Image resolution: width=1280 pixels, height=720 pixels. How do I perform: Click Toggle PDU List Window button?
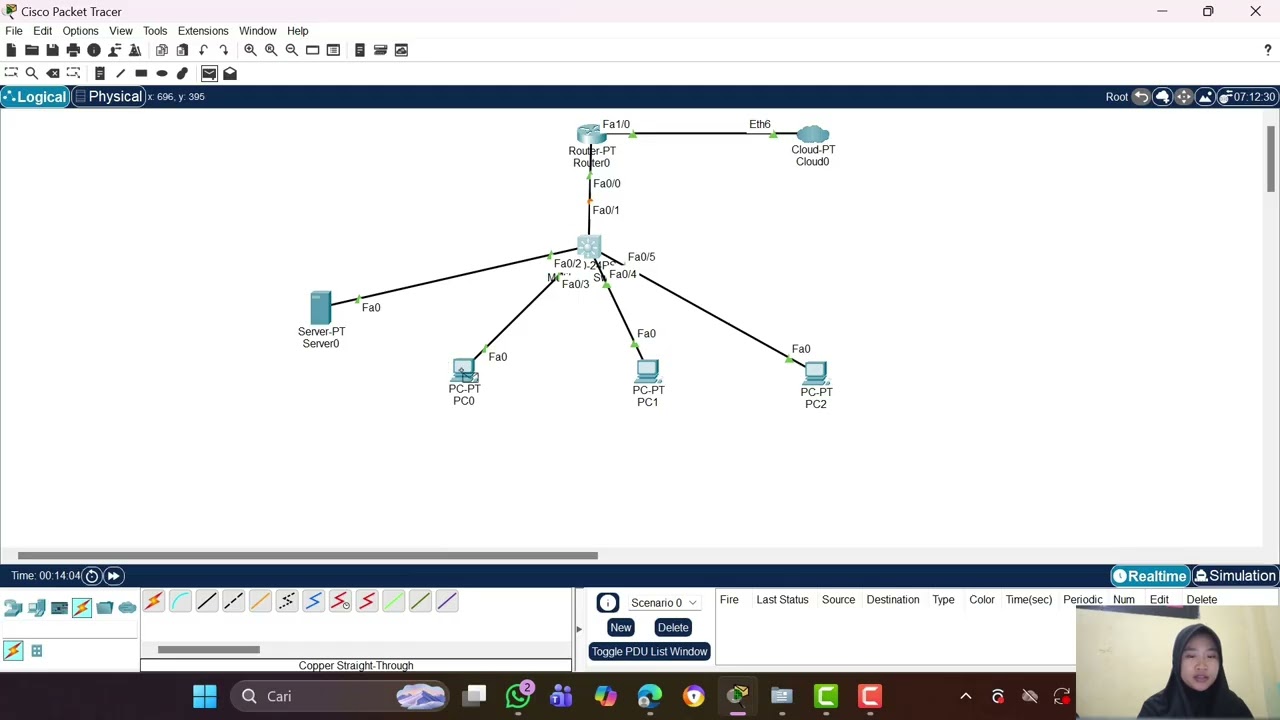click(649, 652)
